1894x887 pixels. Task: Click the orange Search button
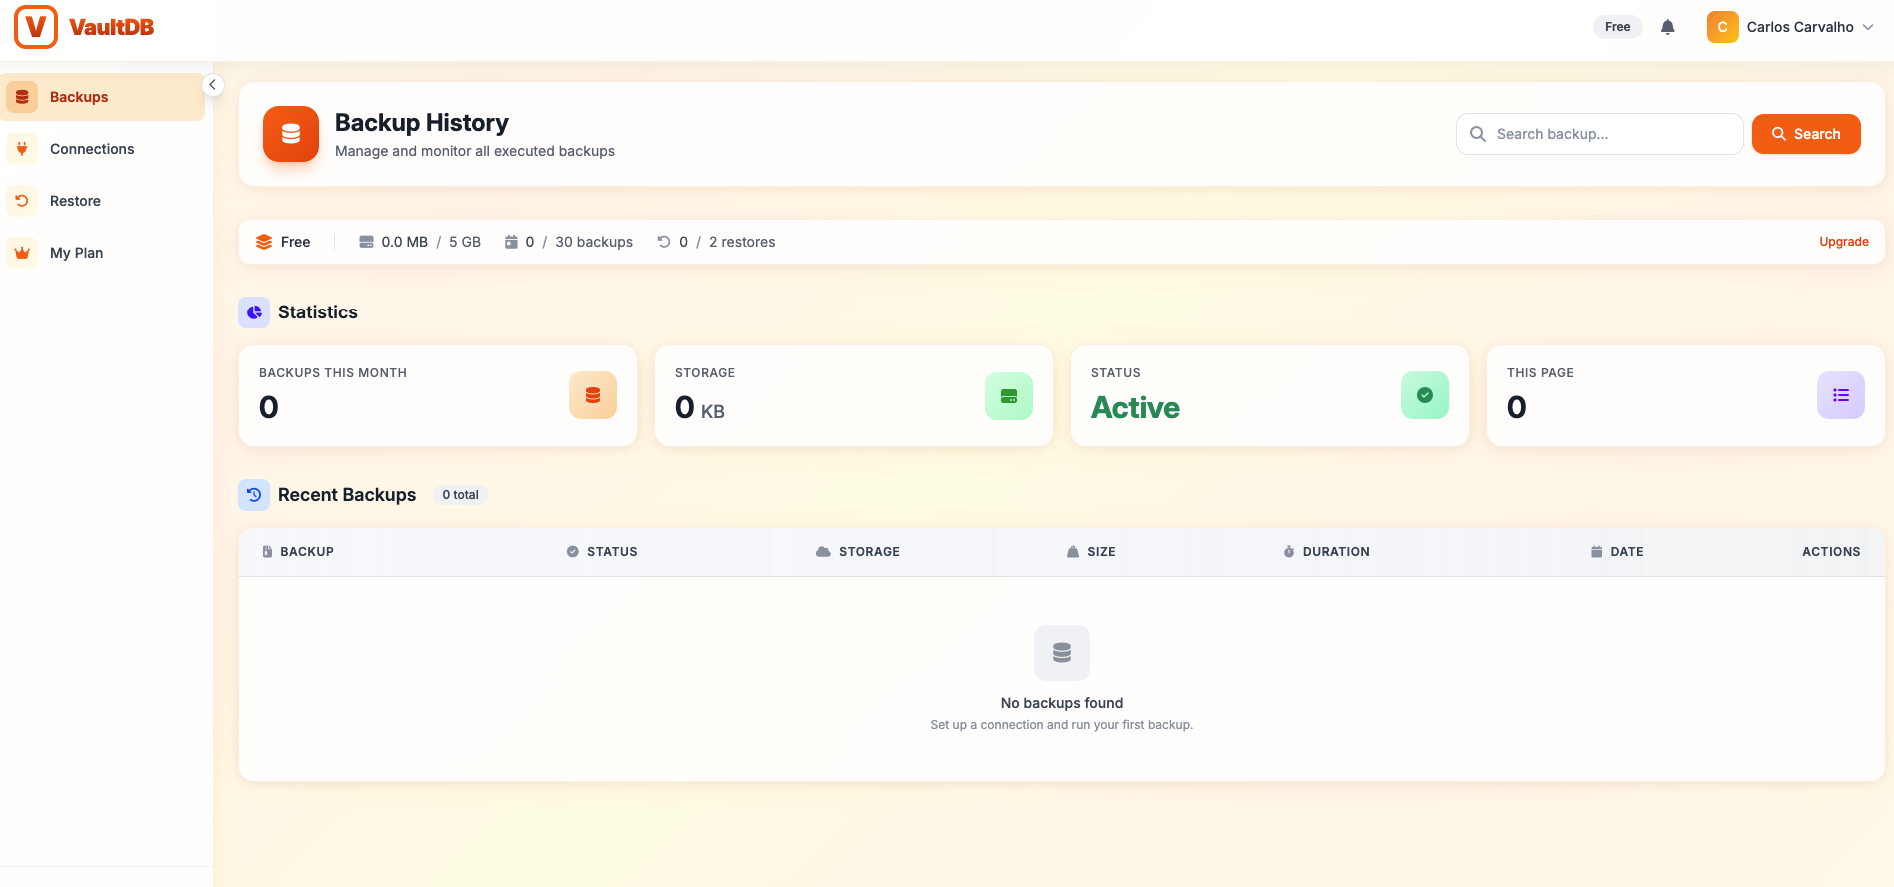1806,134
